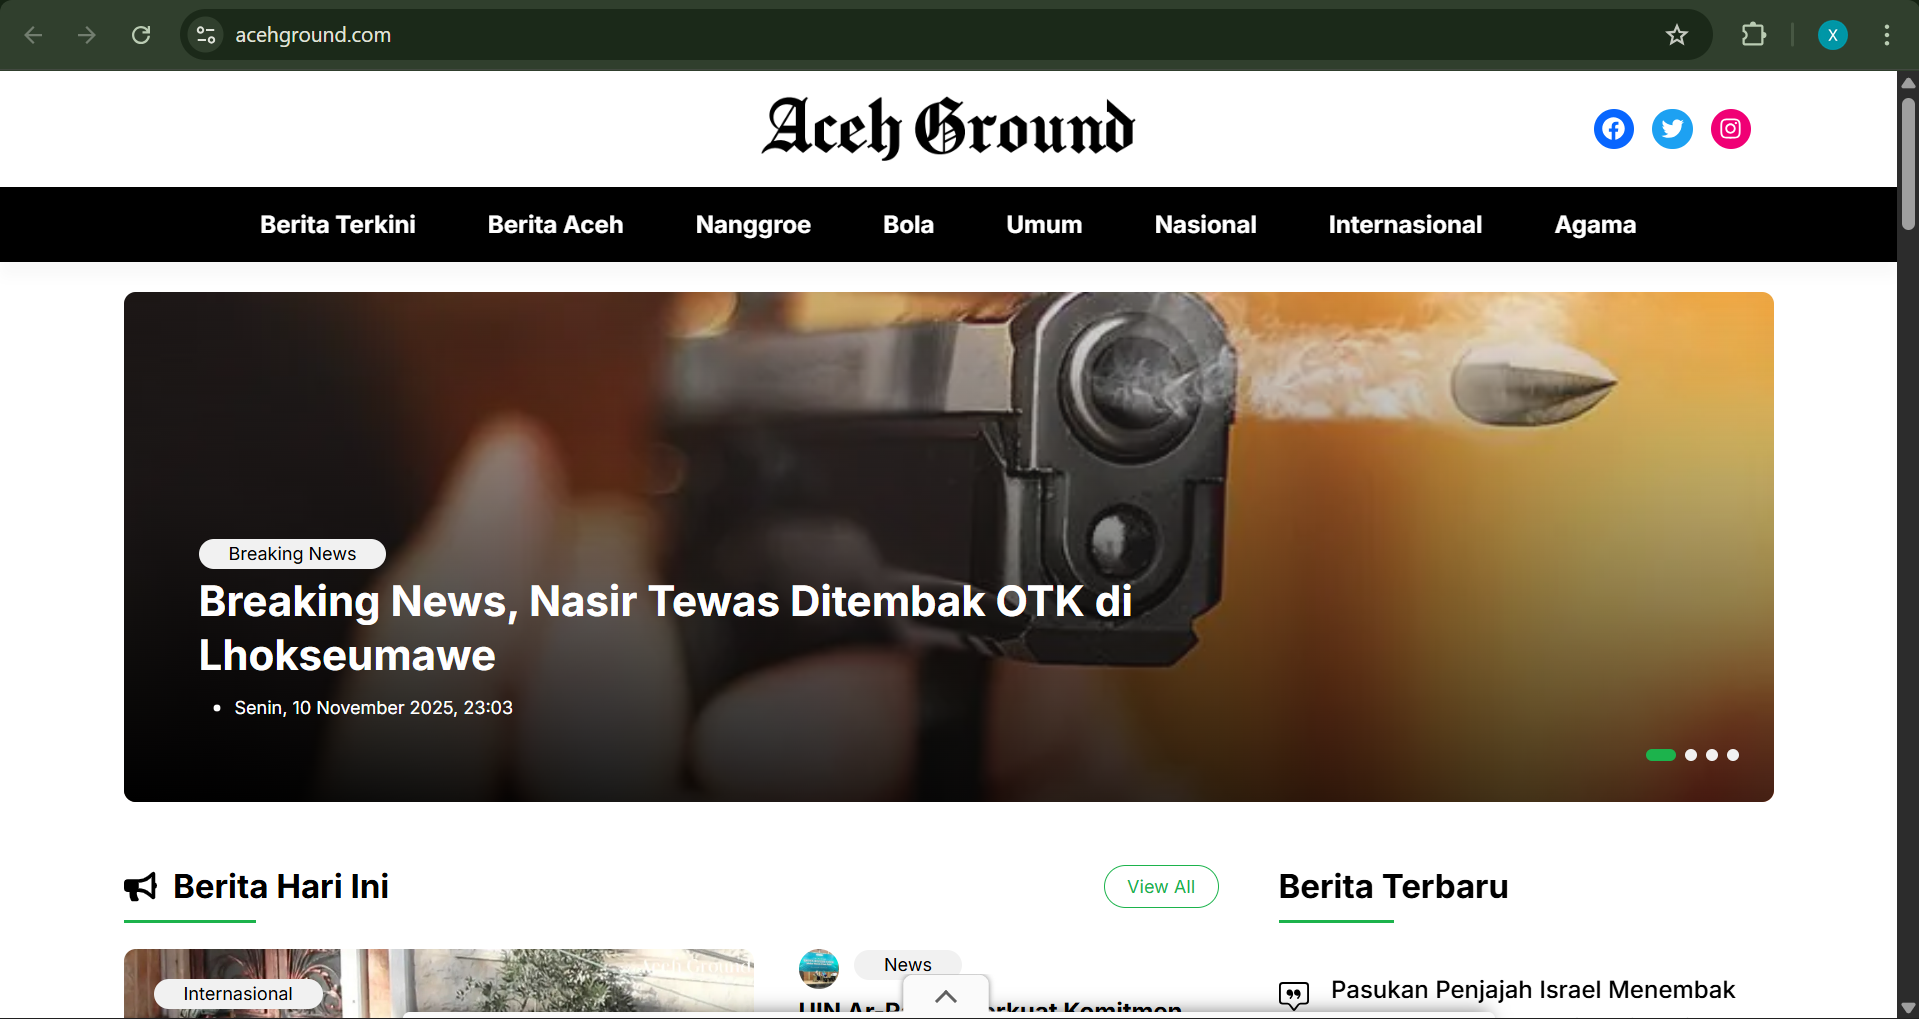Screen dimensions: 1919x1019
Task: Open the Chrome three-dot menu
Action: [x=1886, y=34]
